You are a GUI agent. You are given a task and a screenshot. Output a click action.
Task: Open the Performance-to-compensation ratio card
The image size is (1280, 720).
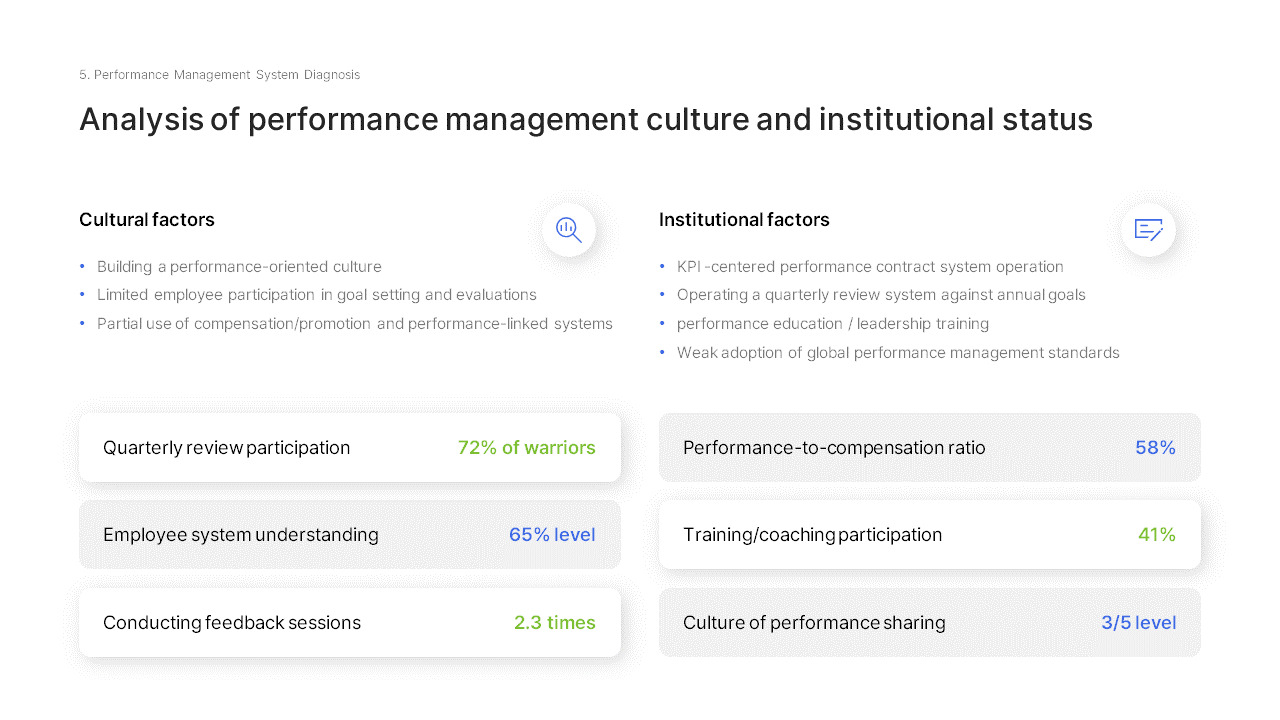tap(929, 447)
